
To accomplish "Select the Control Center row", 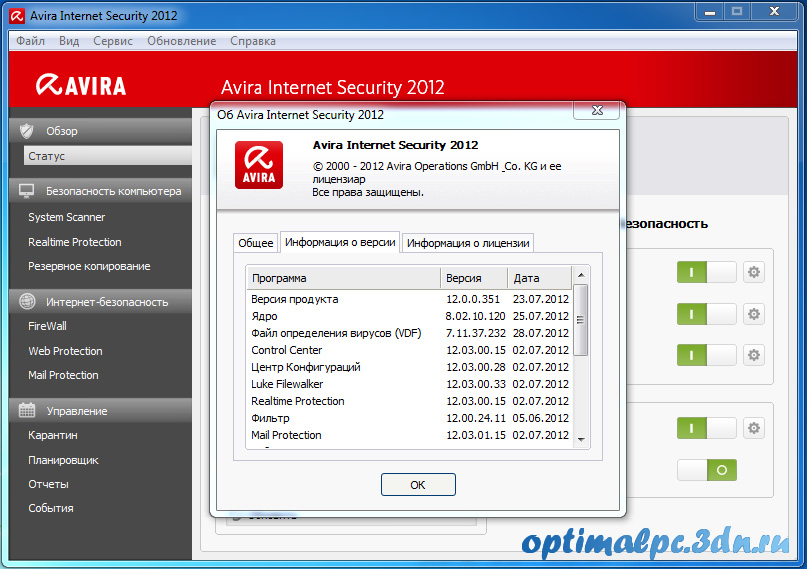I will coord(410,350).
